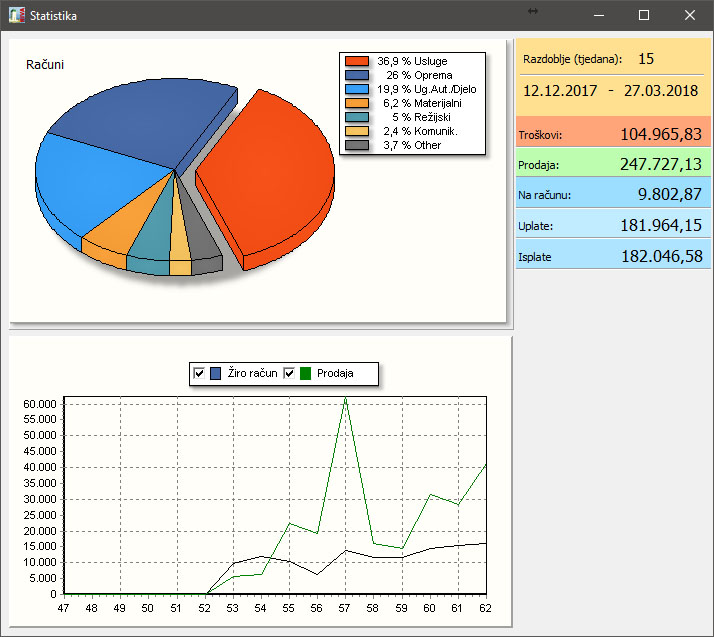Click the Ug.Aut./Djelo legend color box
This screenshot has height=637, width=714.
click(356, 89)
